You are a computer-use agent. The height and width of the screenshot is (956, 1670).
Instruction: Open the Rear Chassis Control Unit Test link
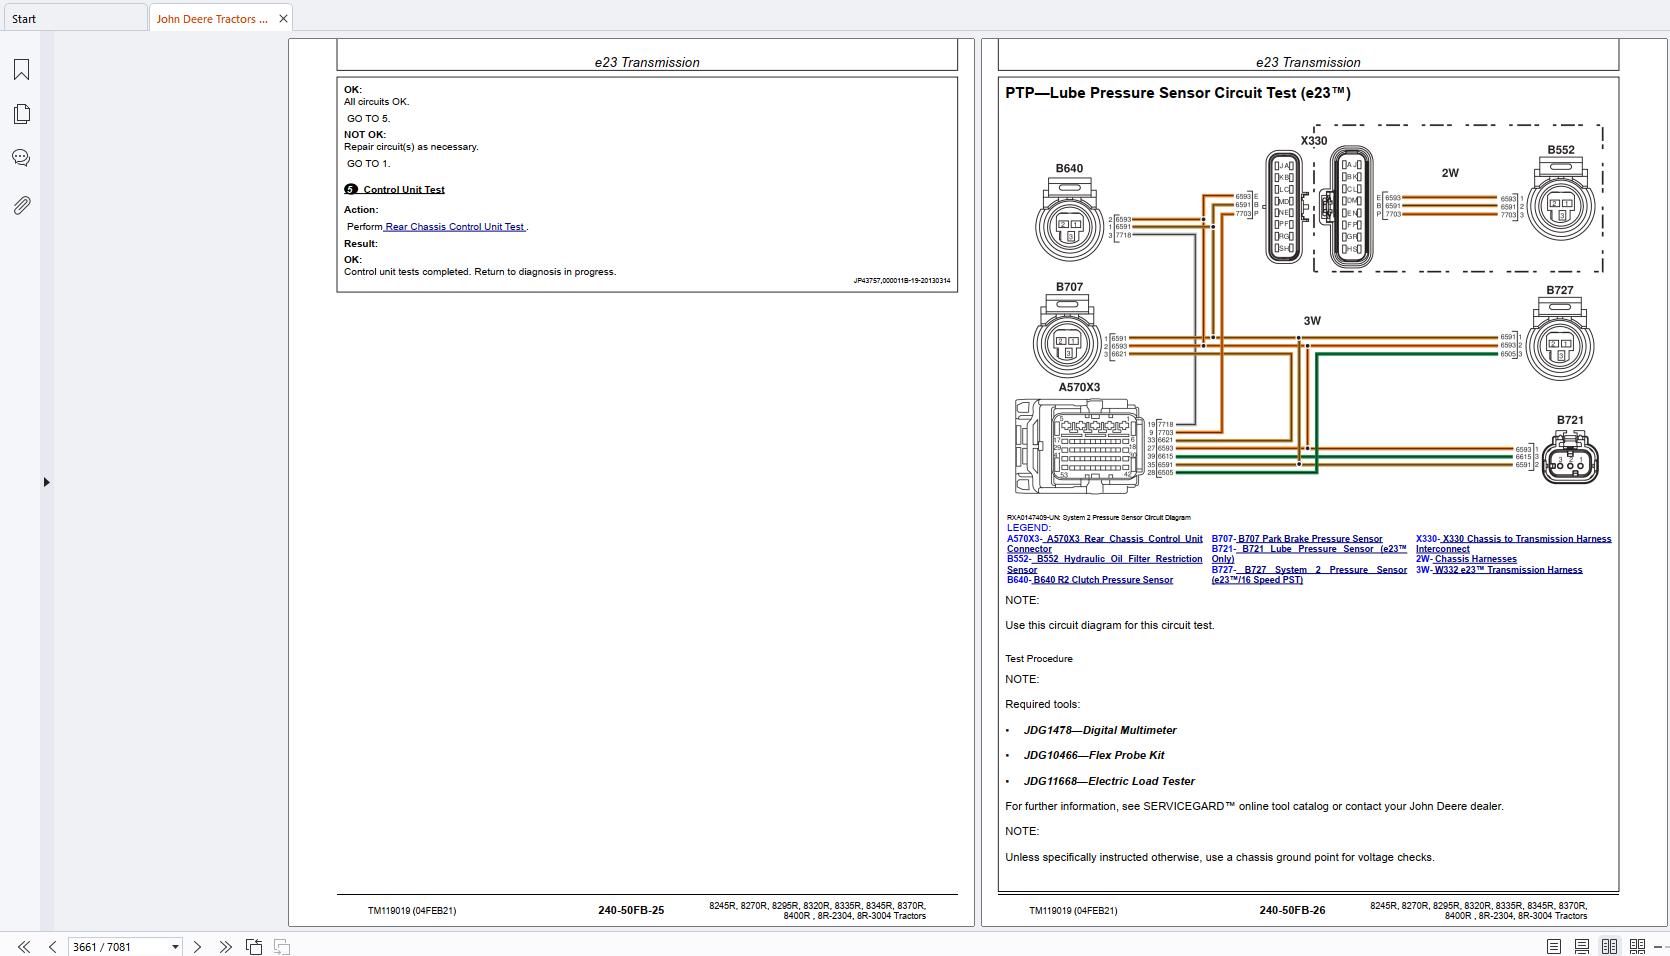click(x=455, y=227)
